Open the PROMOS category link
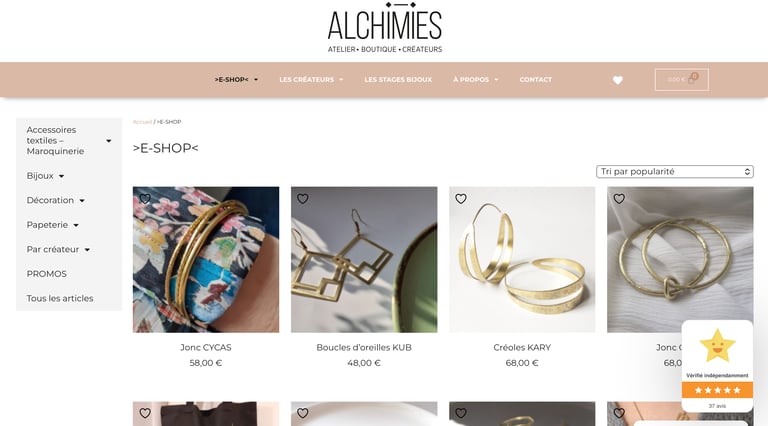 point(47,274)
